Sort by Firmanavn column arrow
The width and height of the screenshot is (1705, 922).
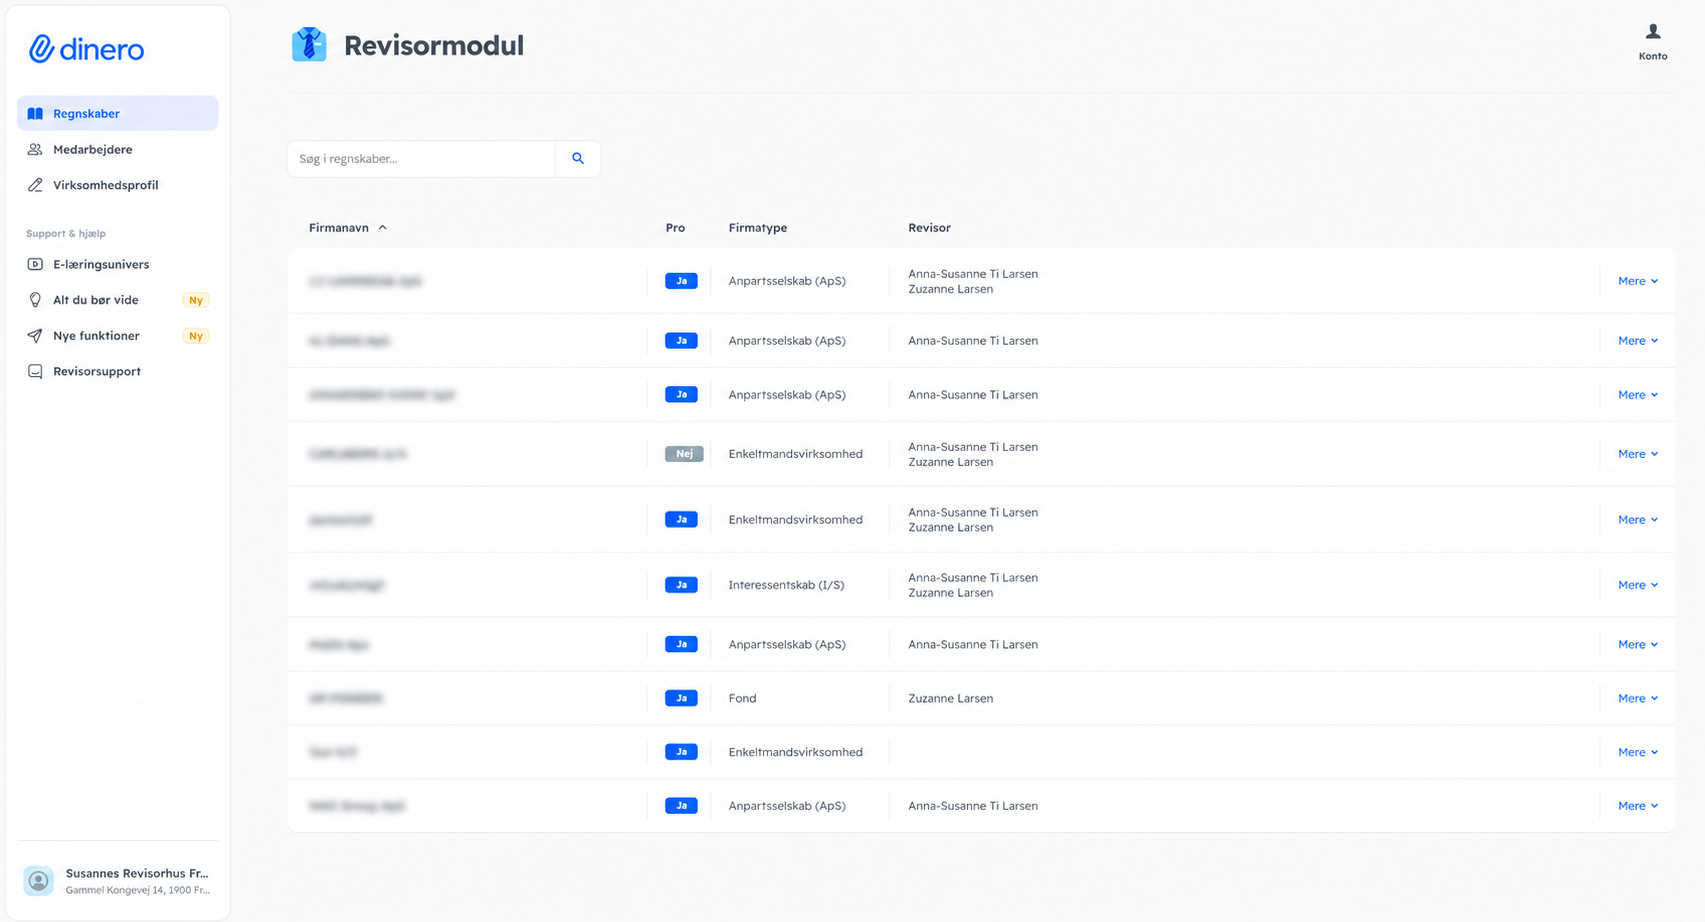point(382,228)
